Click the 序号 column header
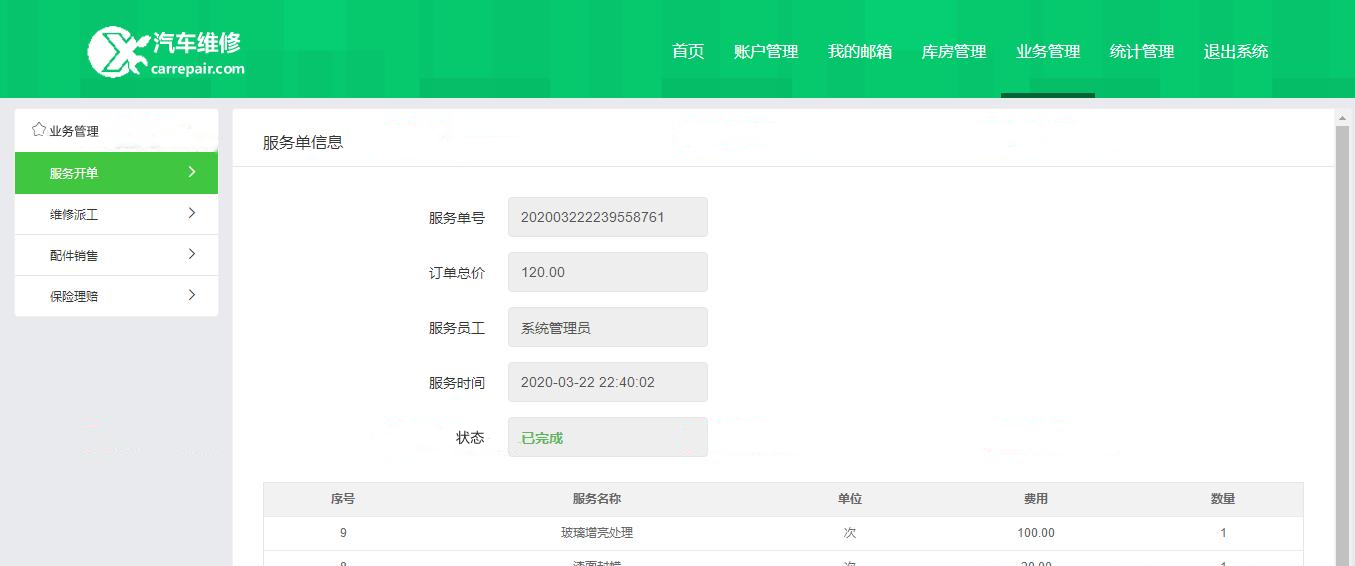The image size is (1355, 566). click(x=343, y=499)
